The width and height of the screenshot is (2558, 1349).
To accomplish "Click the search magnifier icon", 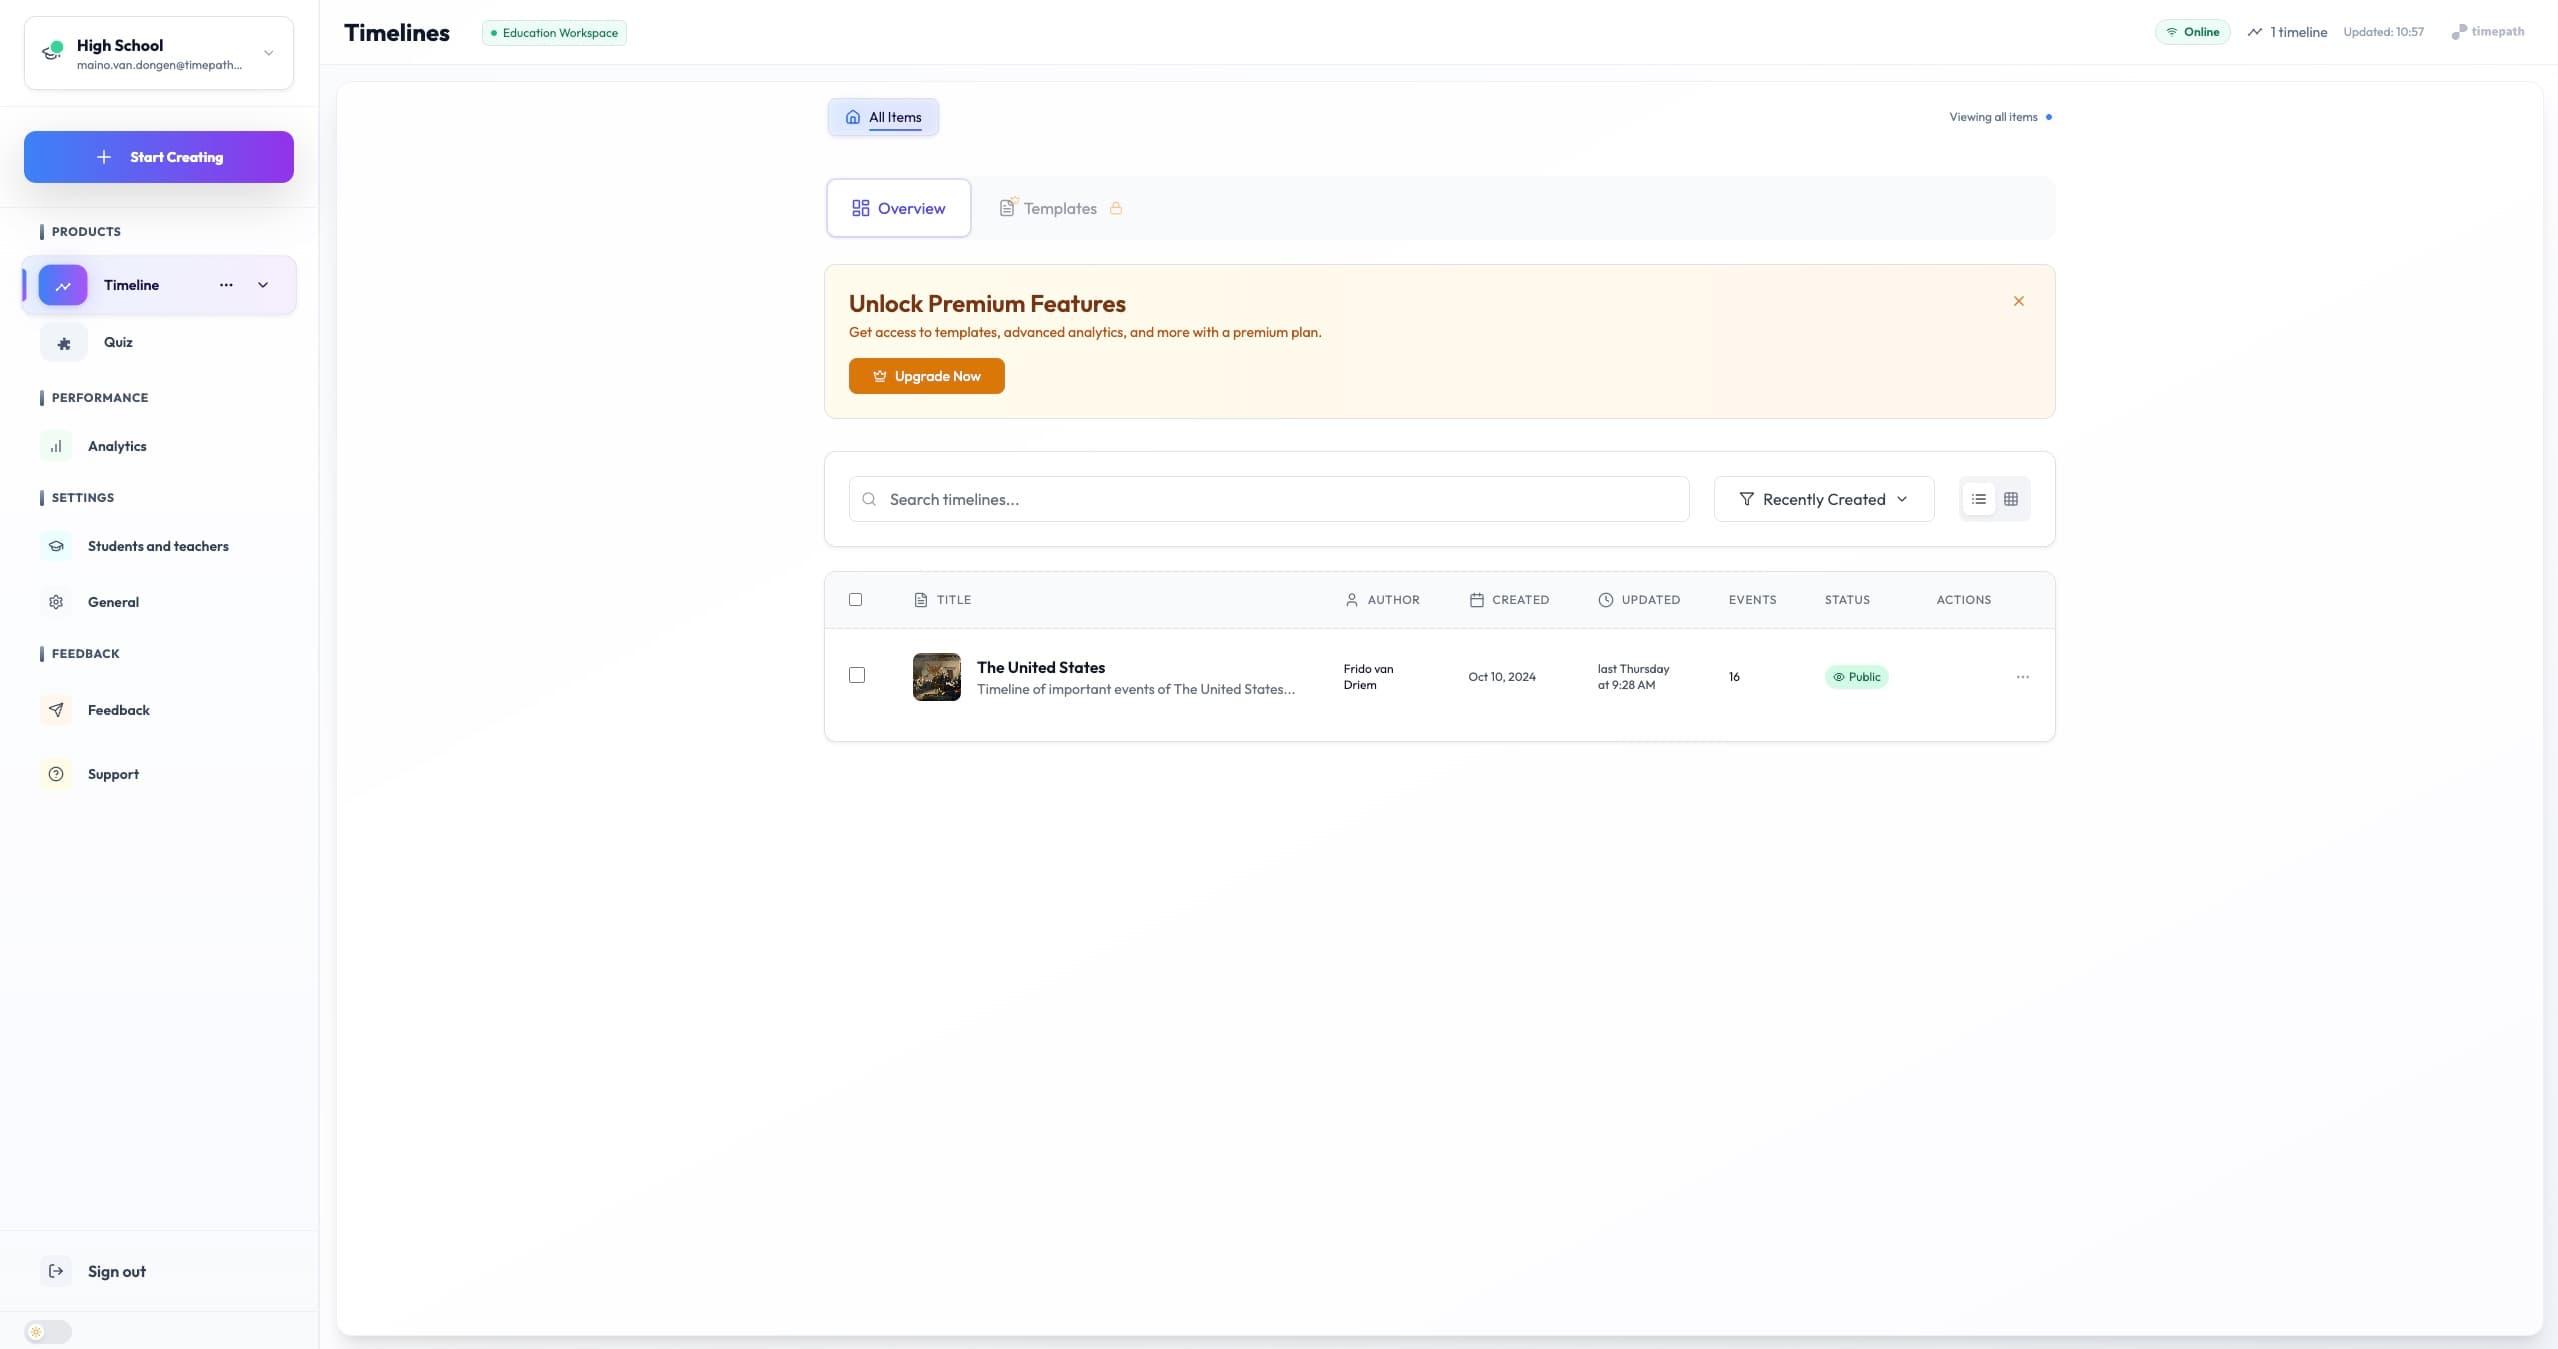I will (x=869, y=499).
